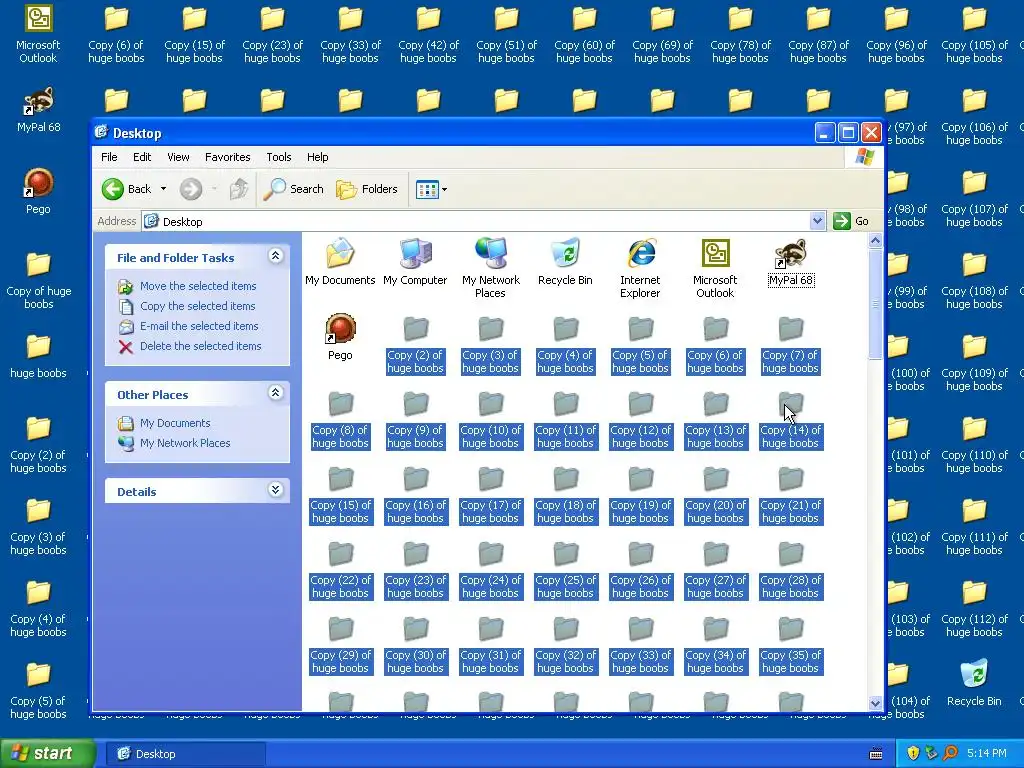Open Search in the Explorer toolbar

(x=294, y=189)
